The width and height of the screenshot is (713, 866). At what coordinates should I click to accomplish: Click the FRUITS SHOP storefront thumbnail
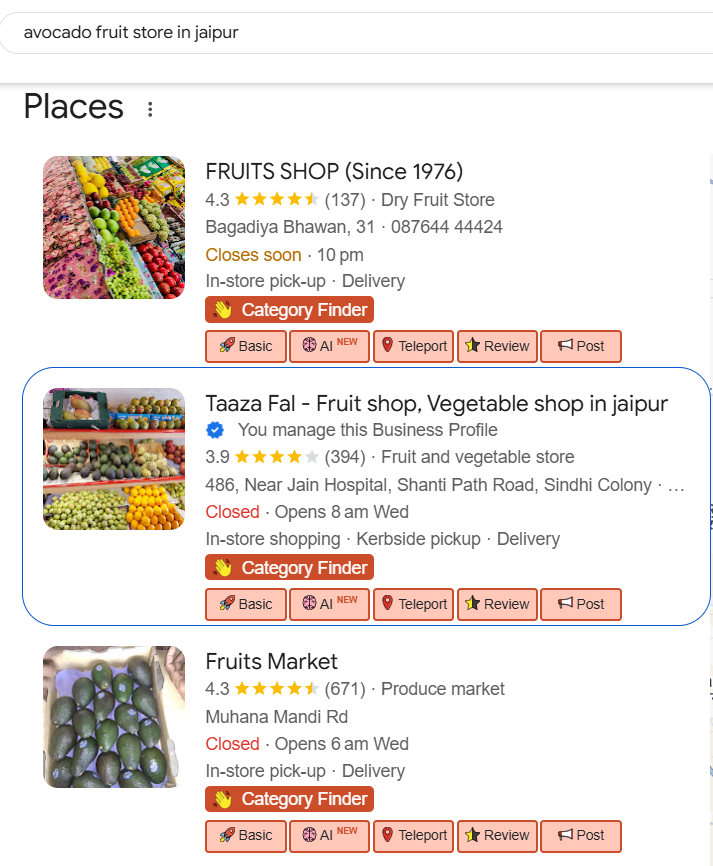[x=114, y=227]
